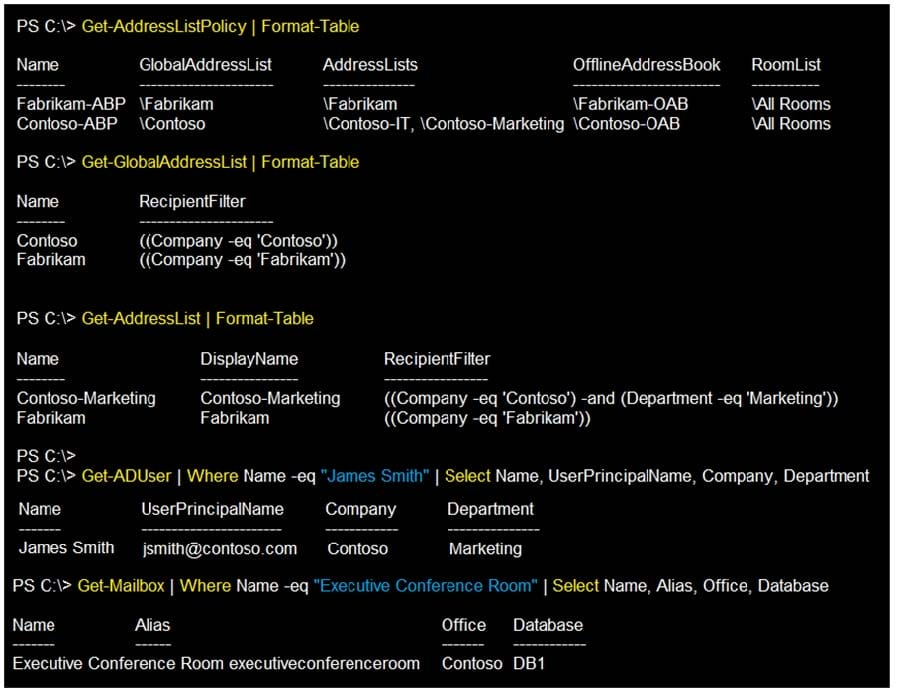Click the Contoso-Marketing recipient filter expression
Screen dimensions: 897x692
click(x=610, y=399)
